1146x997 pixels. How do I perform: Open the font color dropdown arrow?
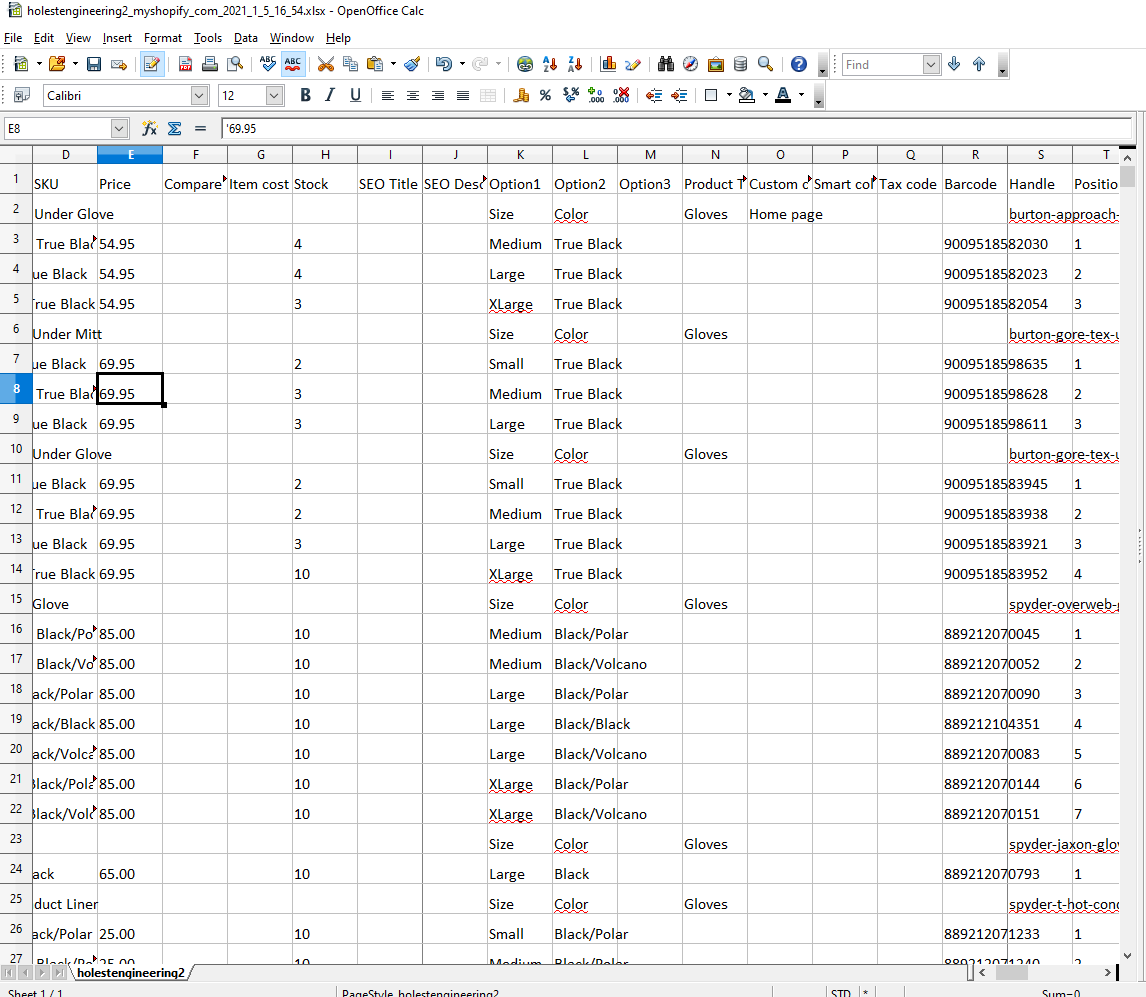pyautogui.click(x=801, y=95)
